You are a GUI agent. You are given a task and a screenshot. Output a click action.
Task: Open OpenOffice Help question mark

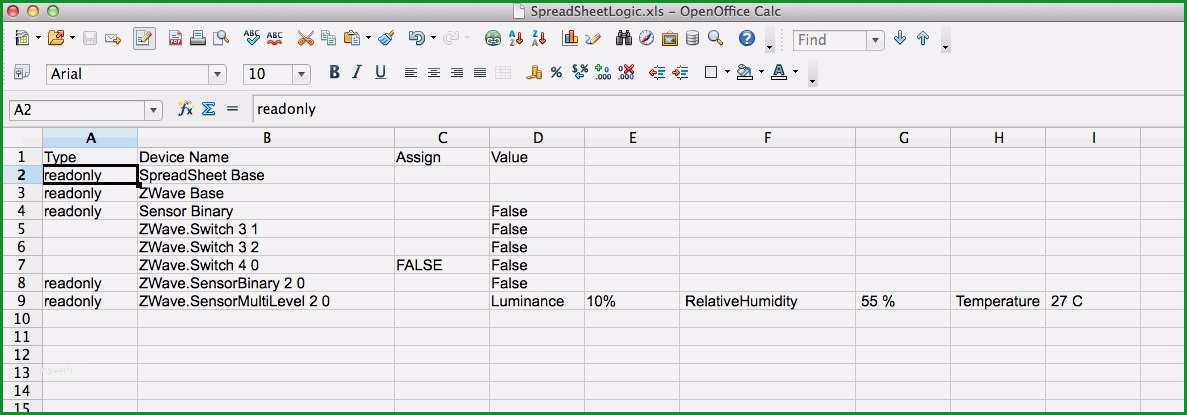[x=746, y=38]
